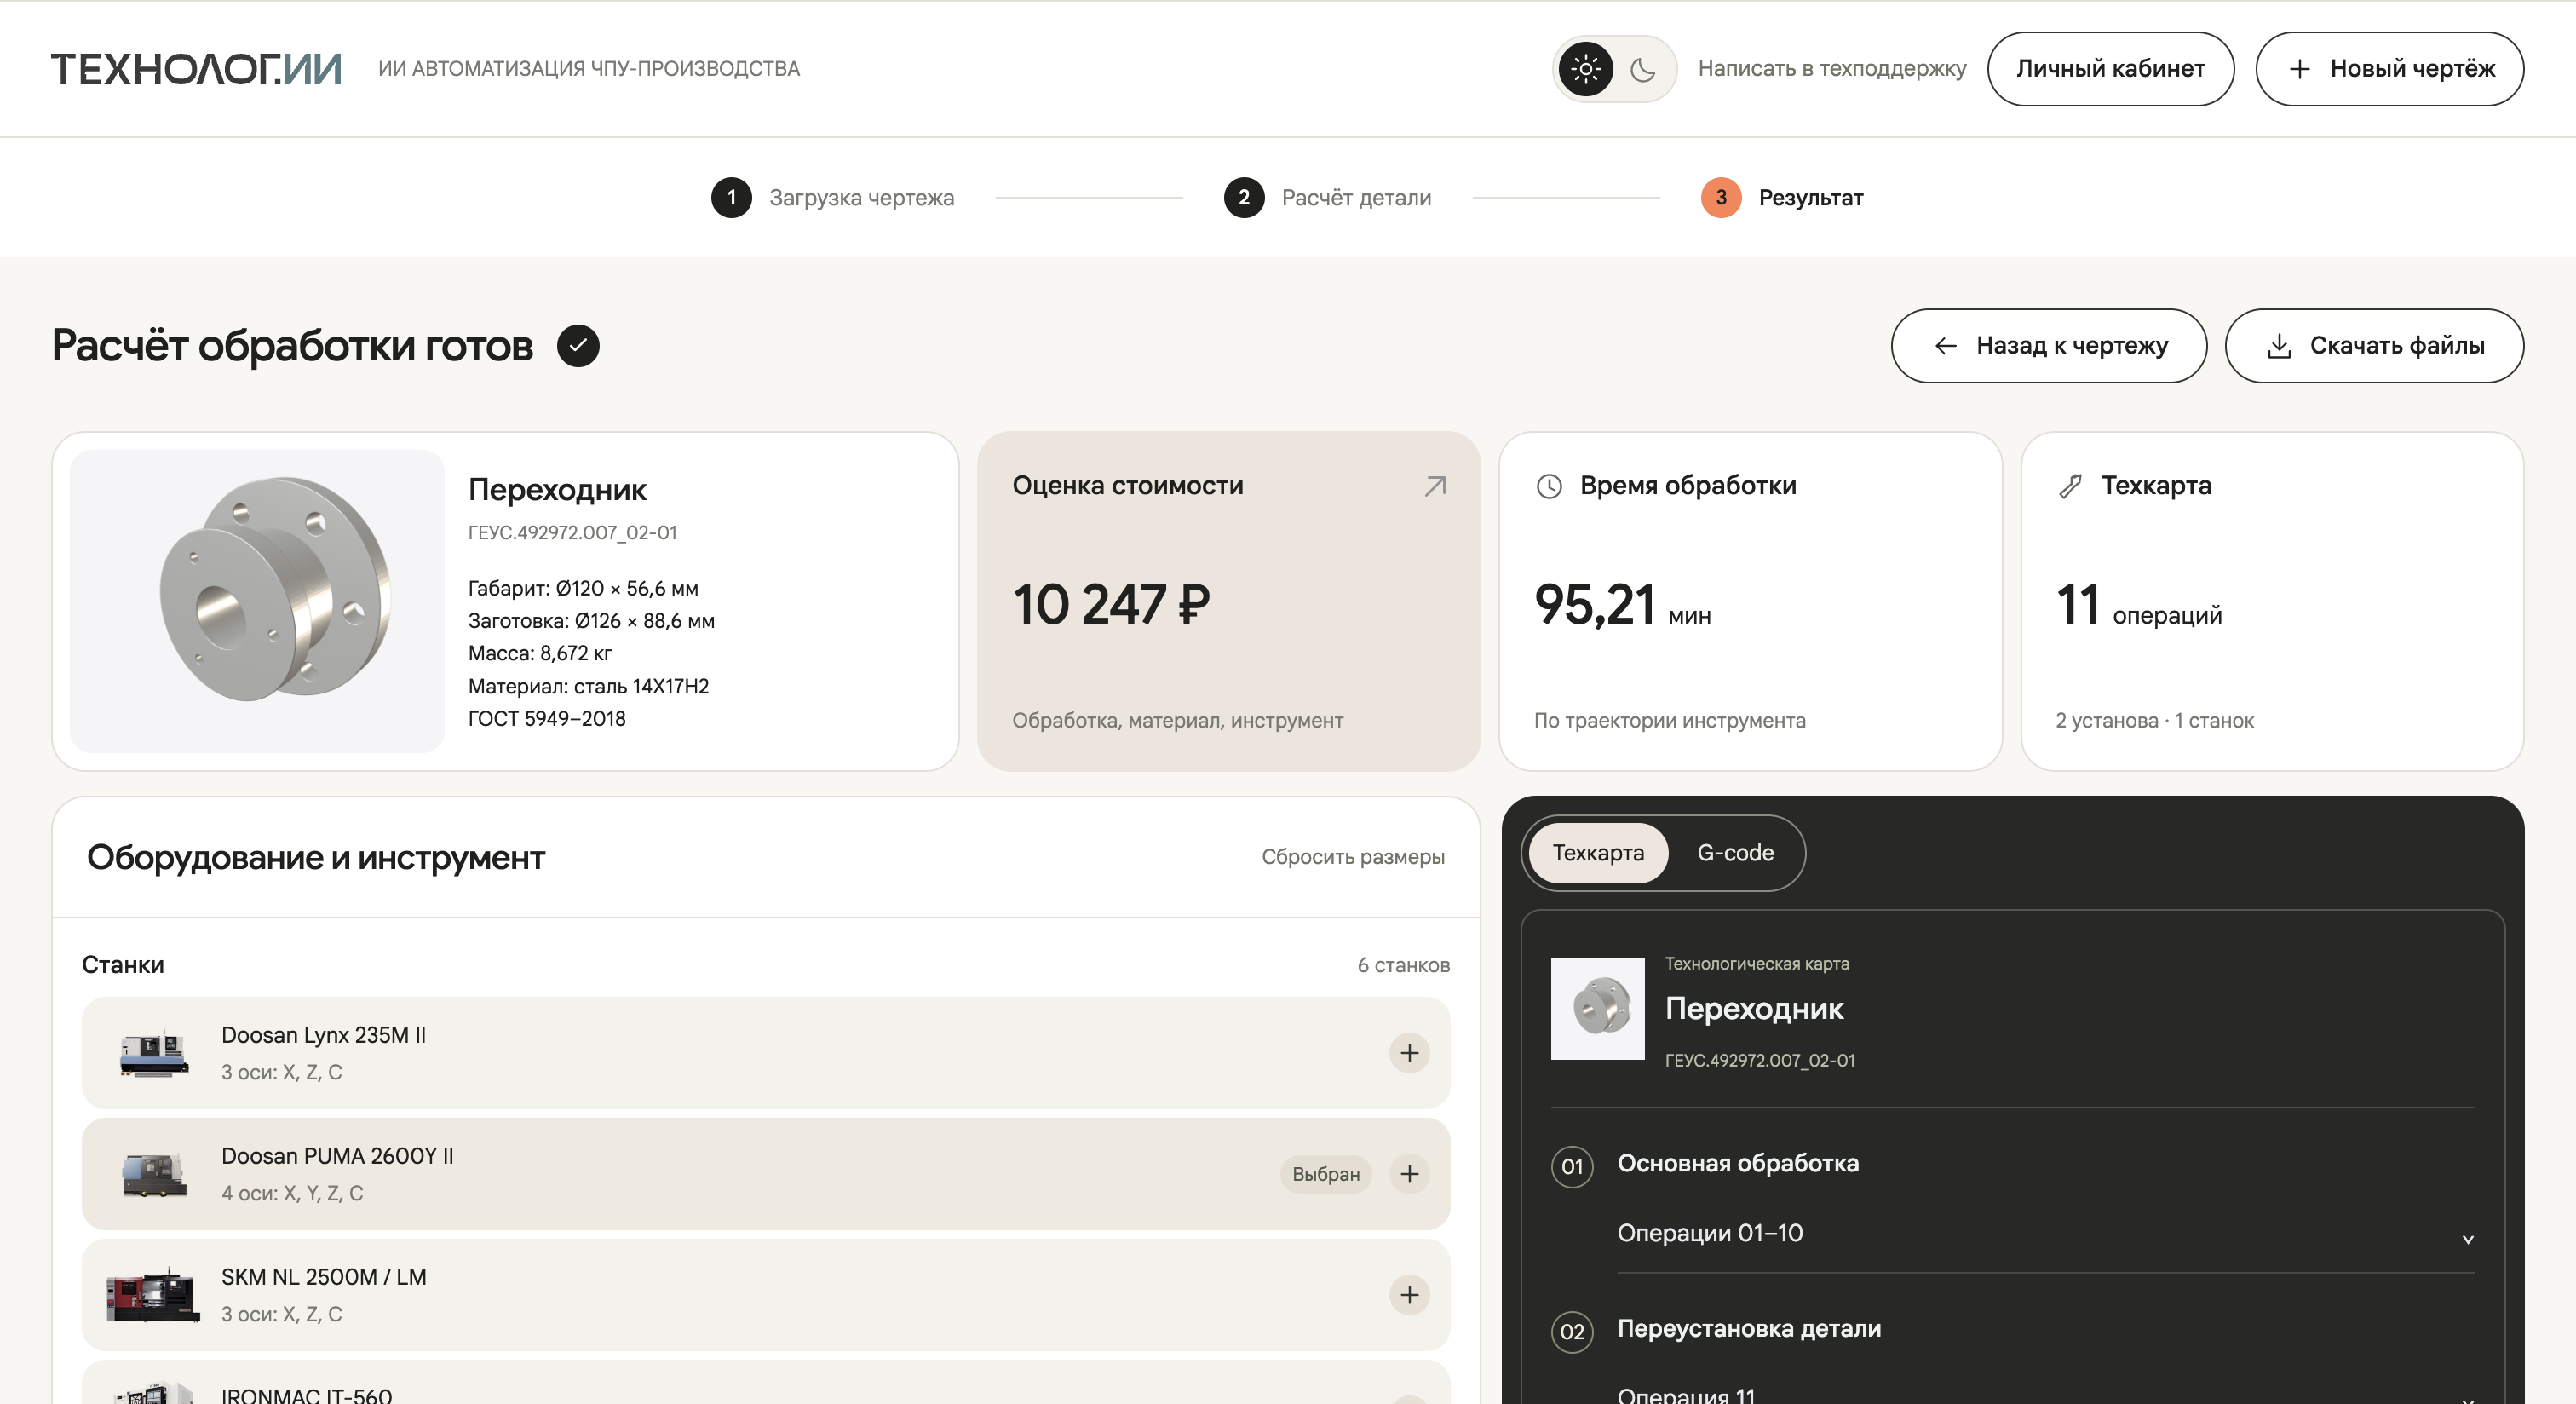Click Написать в техподдержку link
This screenshot has width=2576, height=1404.
pos(1831,69)
